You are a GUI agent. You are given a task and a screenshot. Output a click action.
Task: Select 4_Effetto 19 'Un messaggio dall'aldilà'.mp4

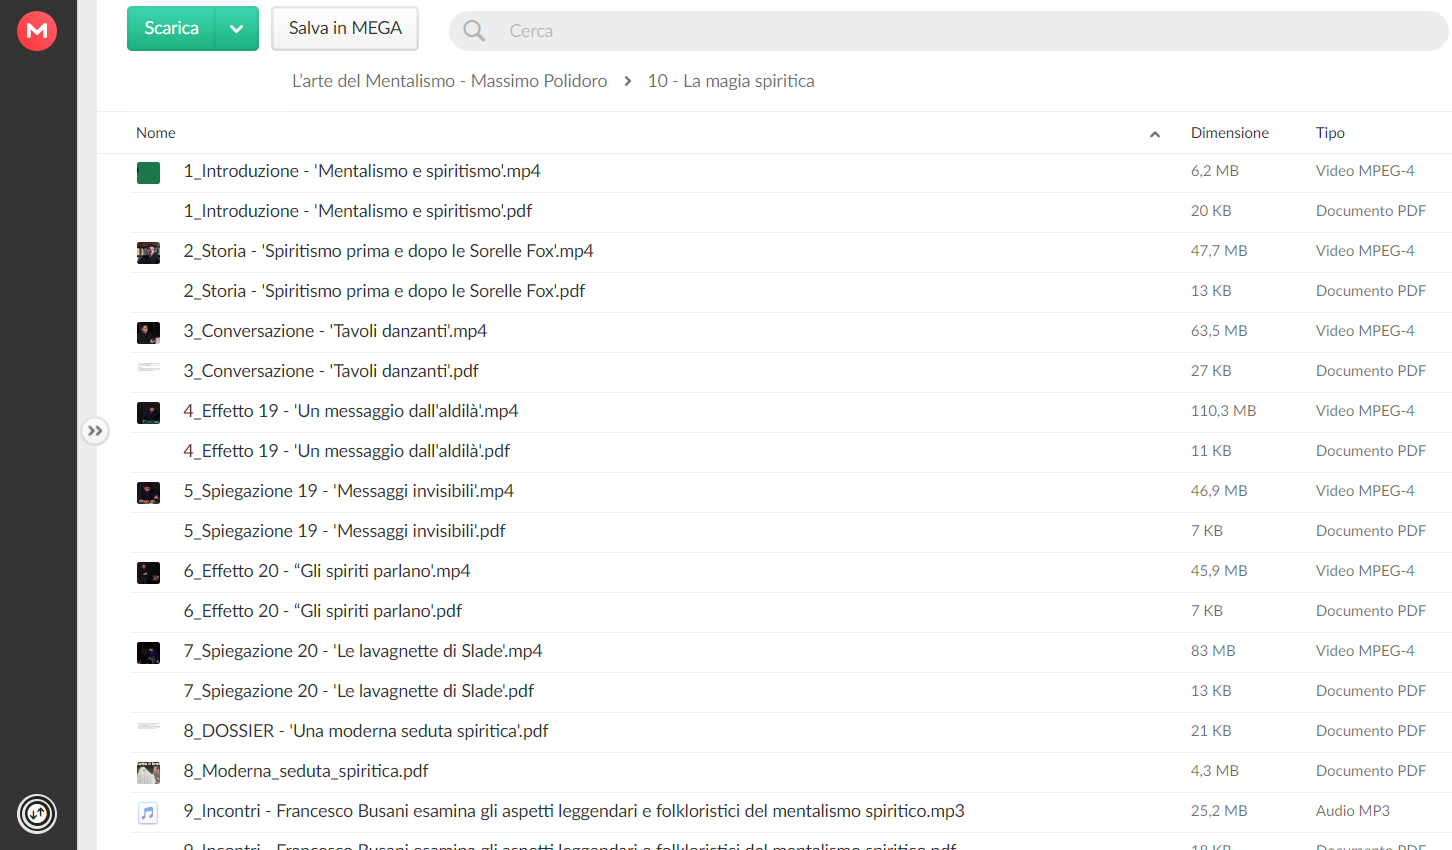pyautogui.click(x=790, y=412)
